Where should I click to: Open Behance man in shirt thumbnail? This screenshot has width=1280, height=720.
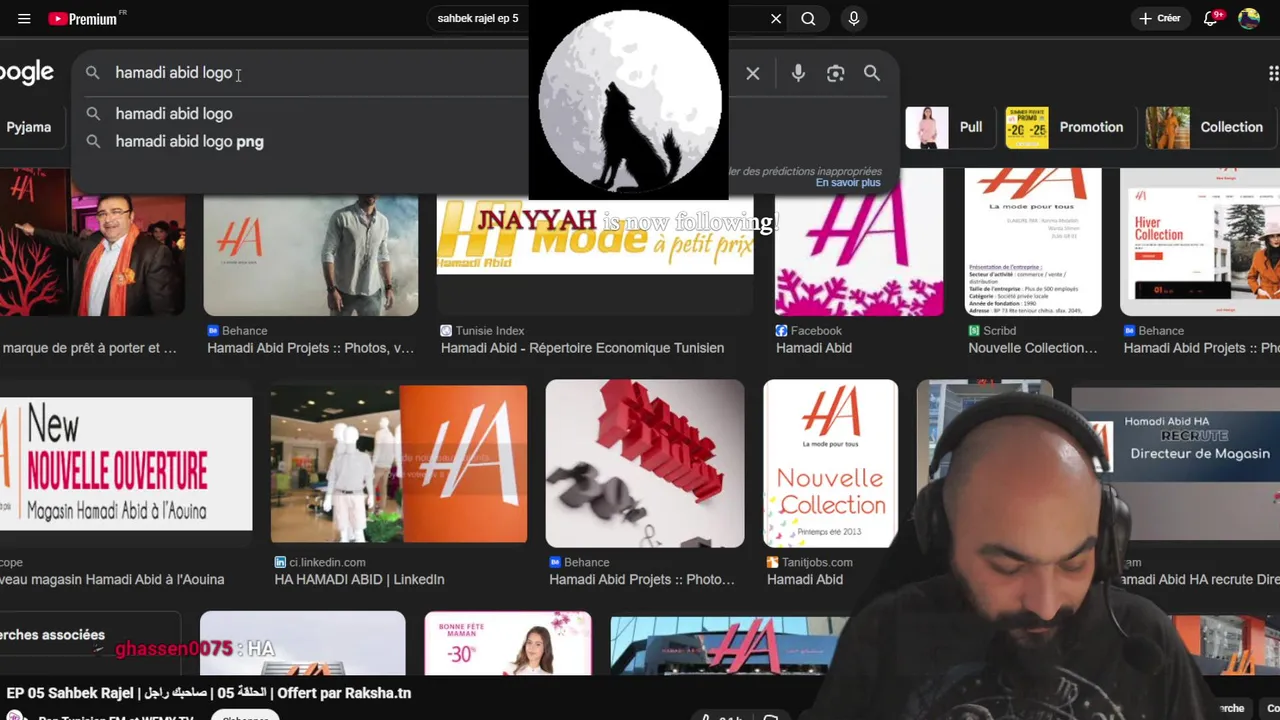[311, 255]
